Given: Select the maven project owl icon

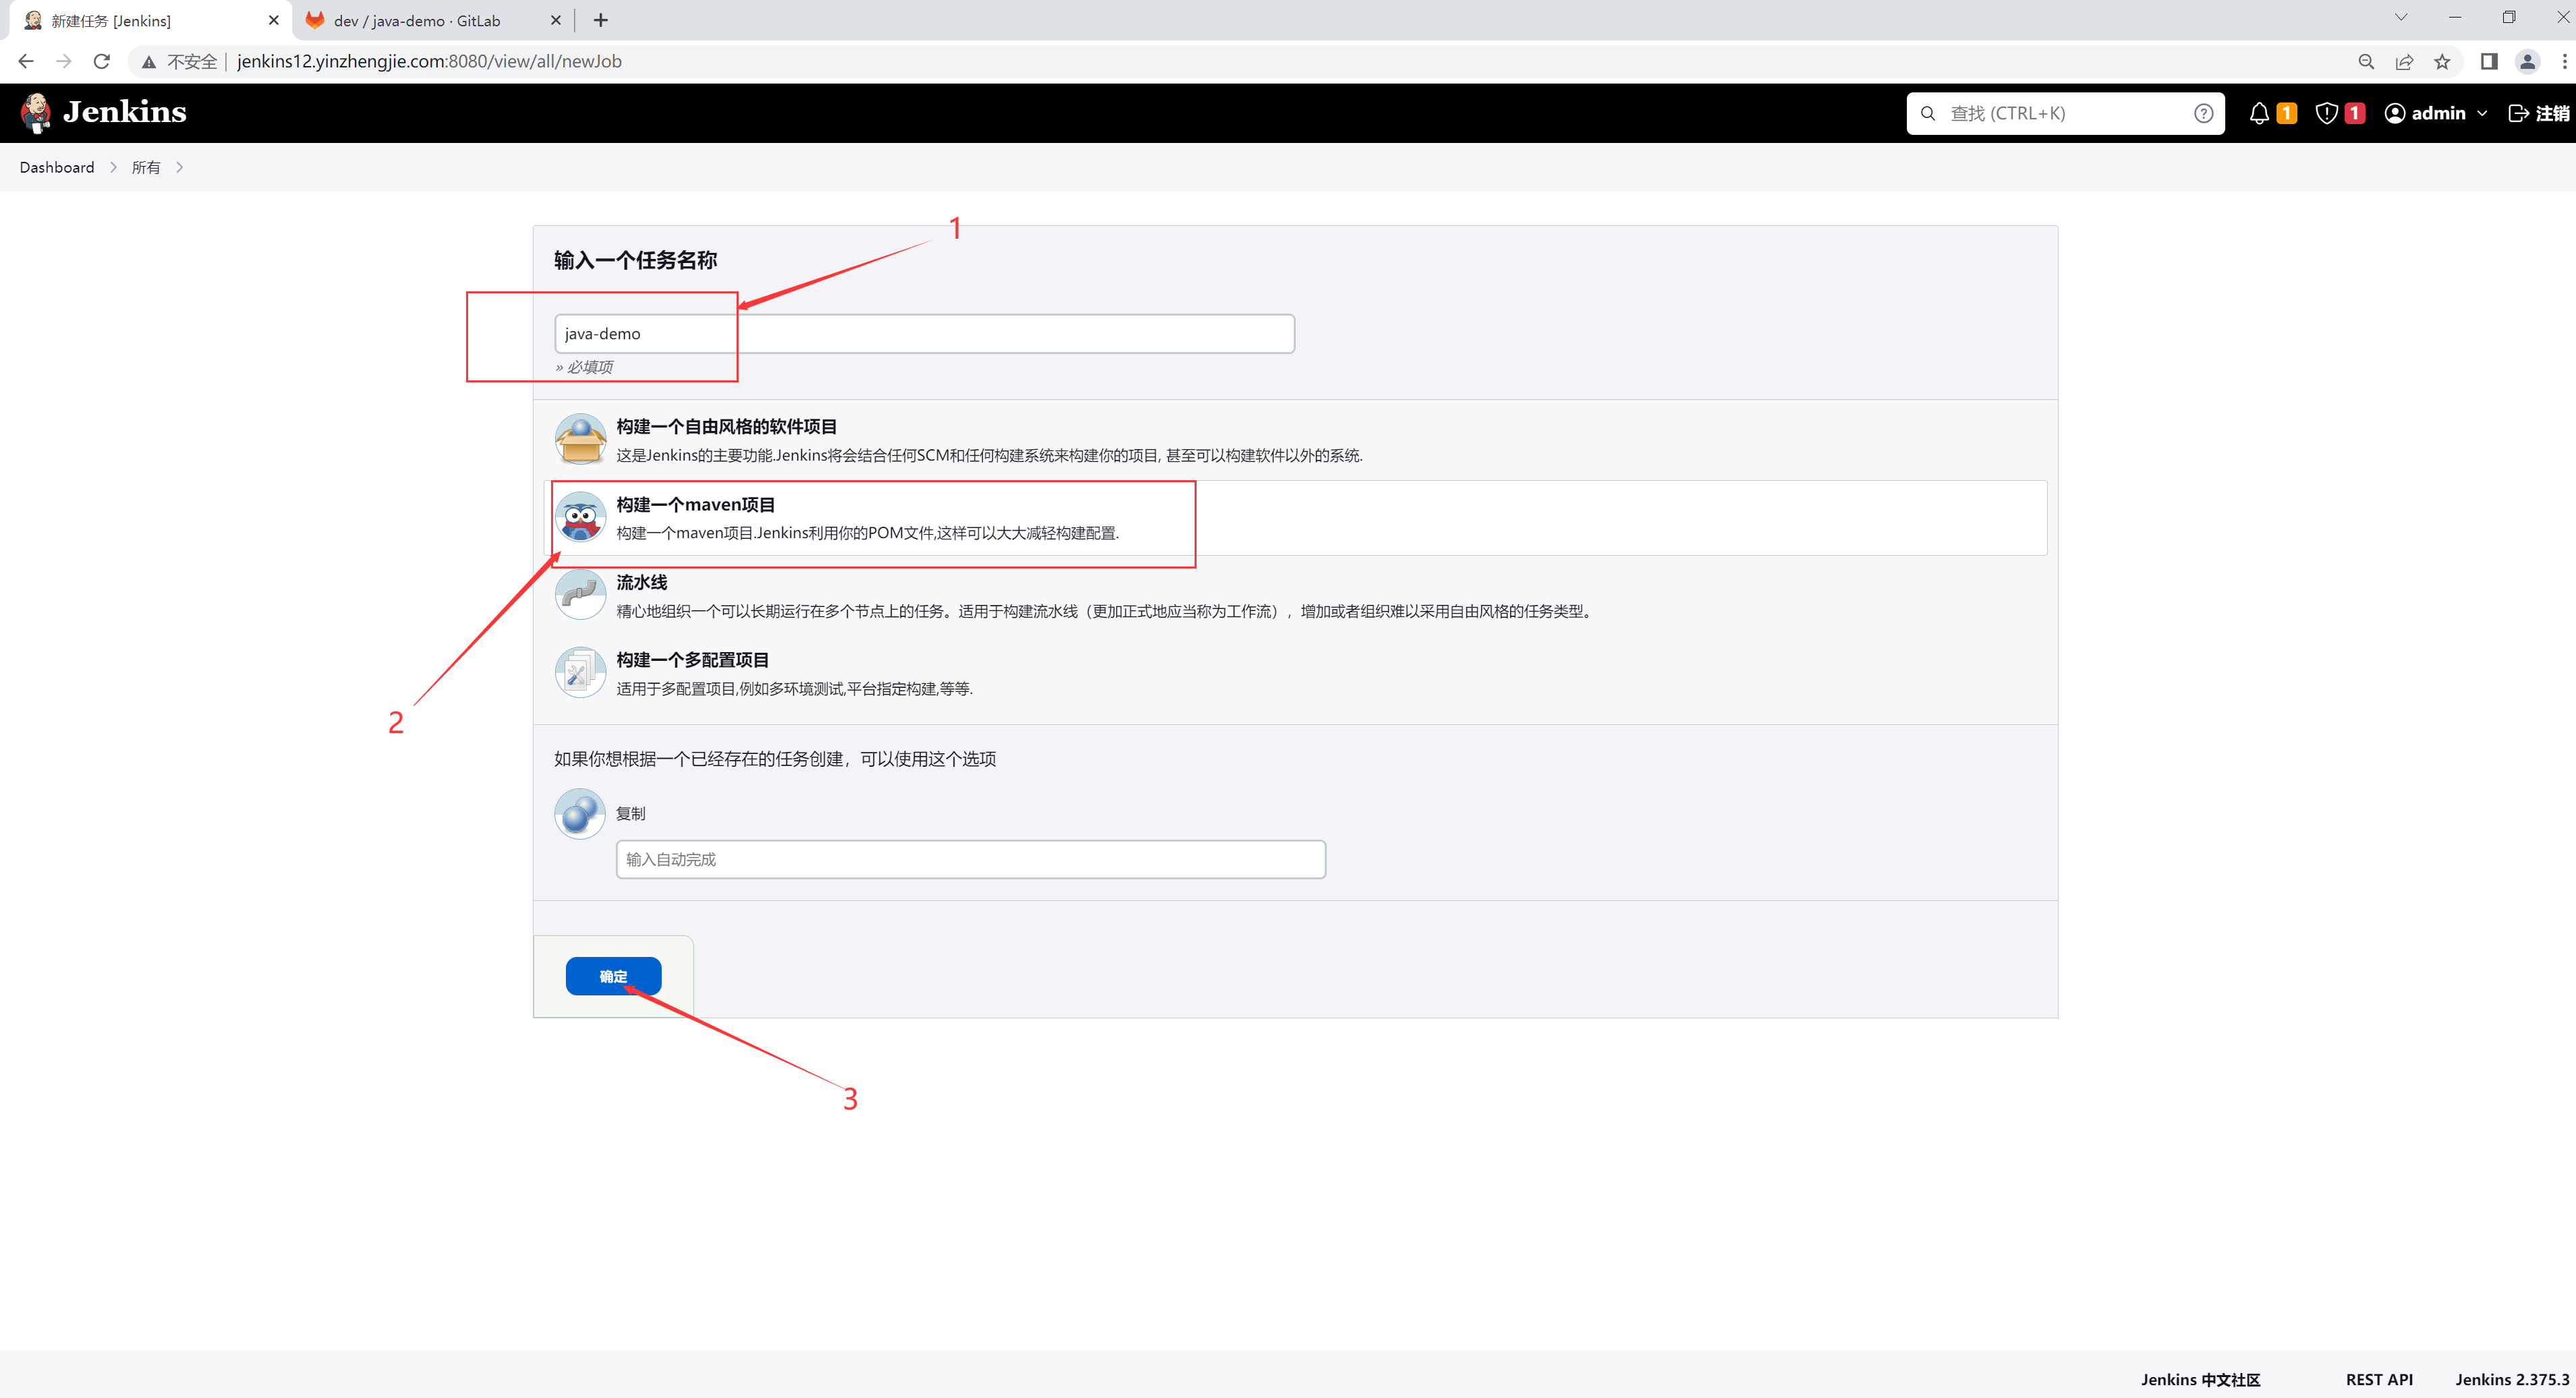Looking at the screenshot, I should 580,517.
